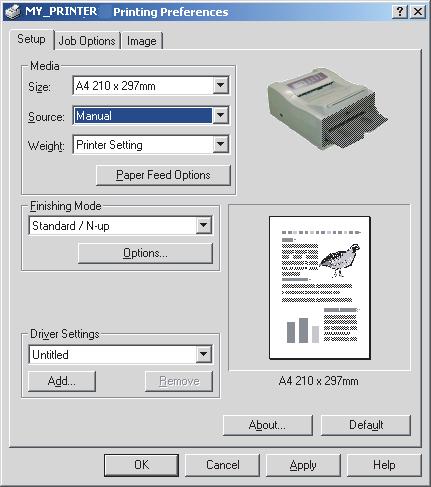Image resolution: width=431 pixels, height=487 pixels.
Task: Click the Add... button
Action: (x=62, y=381)
